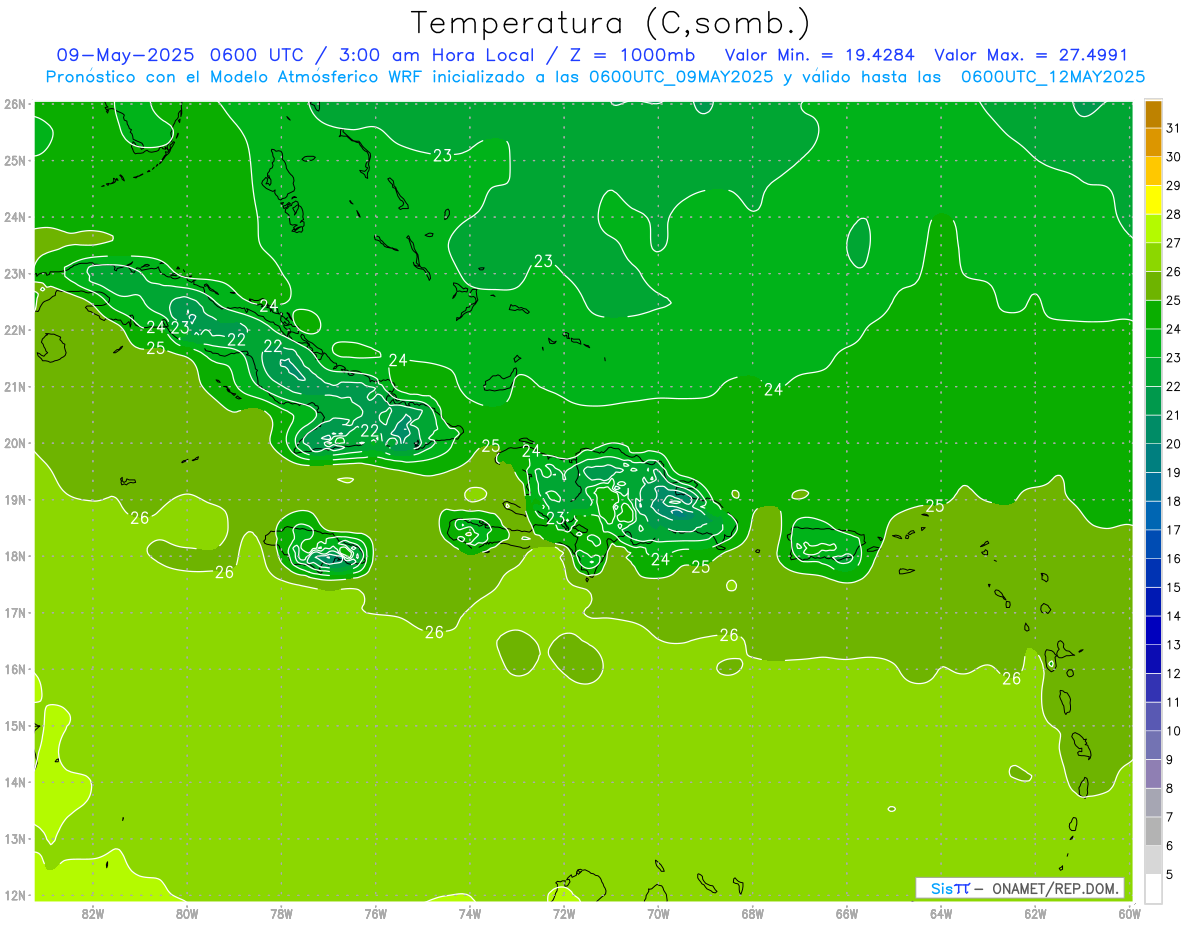Click the longitude axis label "60W"
Viewport: 1200px width, 927px height.
pyautogui.click(x=1129, y=913)
